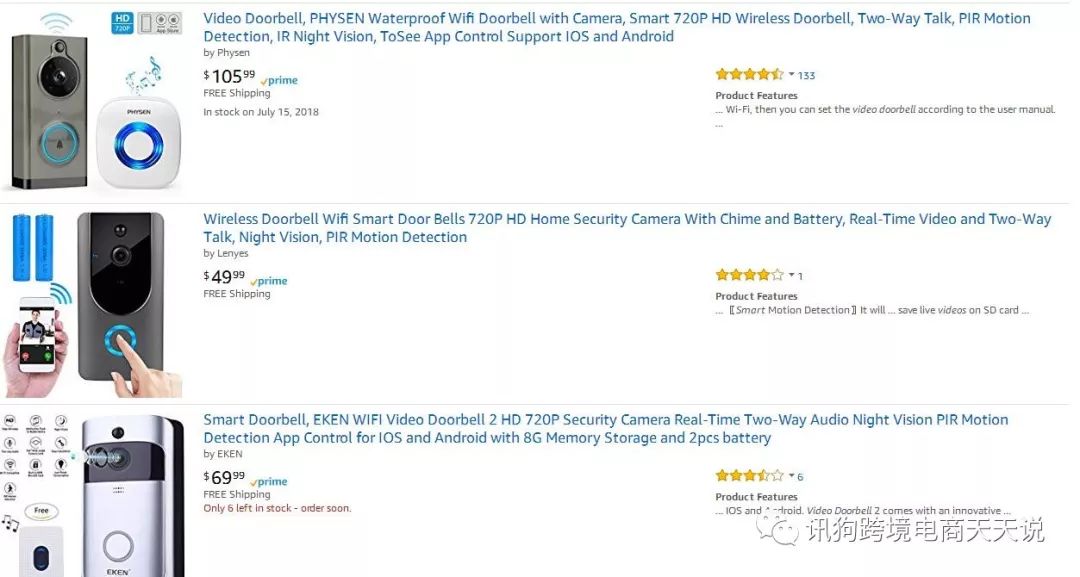Click the Prime badge next to $49.99
Screen dimensions: 1080x577
click(x=269, y=282)
